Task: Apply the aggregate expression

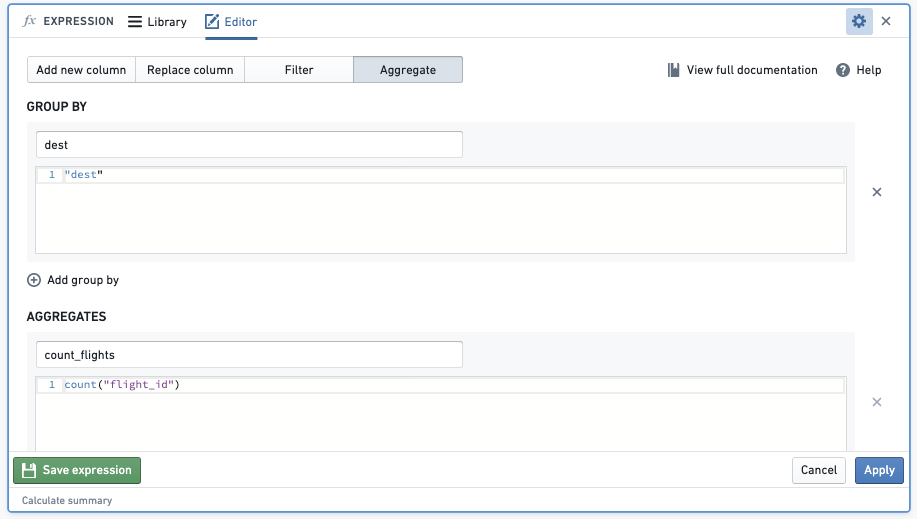Action: click(879, 470)
